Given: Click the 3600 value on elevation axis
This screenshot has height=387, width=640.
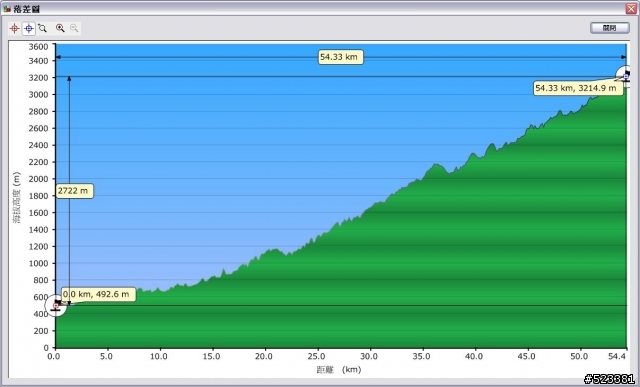Looking at the screenshot, I should 38,47.
